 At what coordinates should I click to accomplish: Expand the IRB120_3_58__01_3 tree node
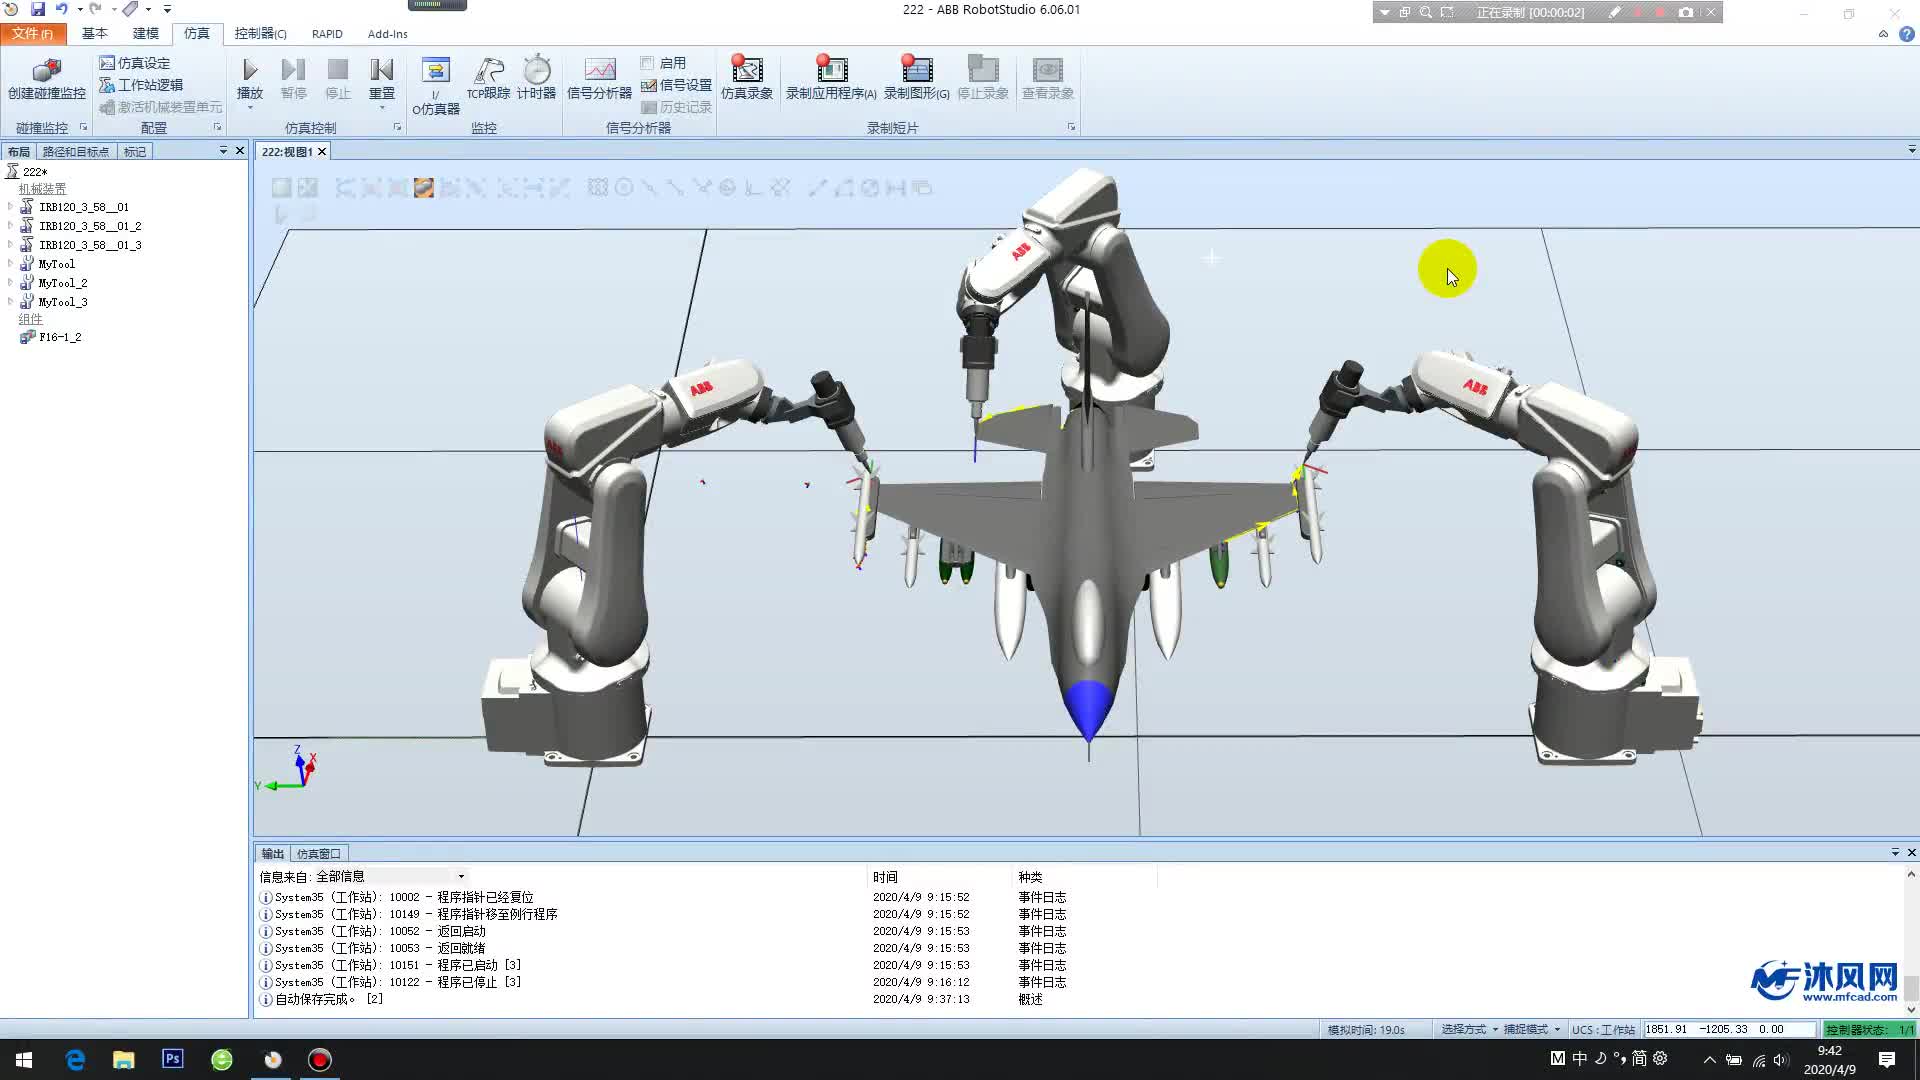[x=10, y=245]
